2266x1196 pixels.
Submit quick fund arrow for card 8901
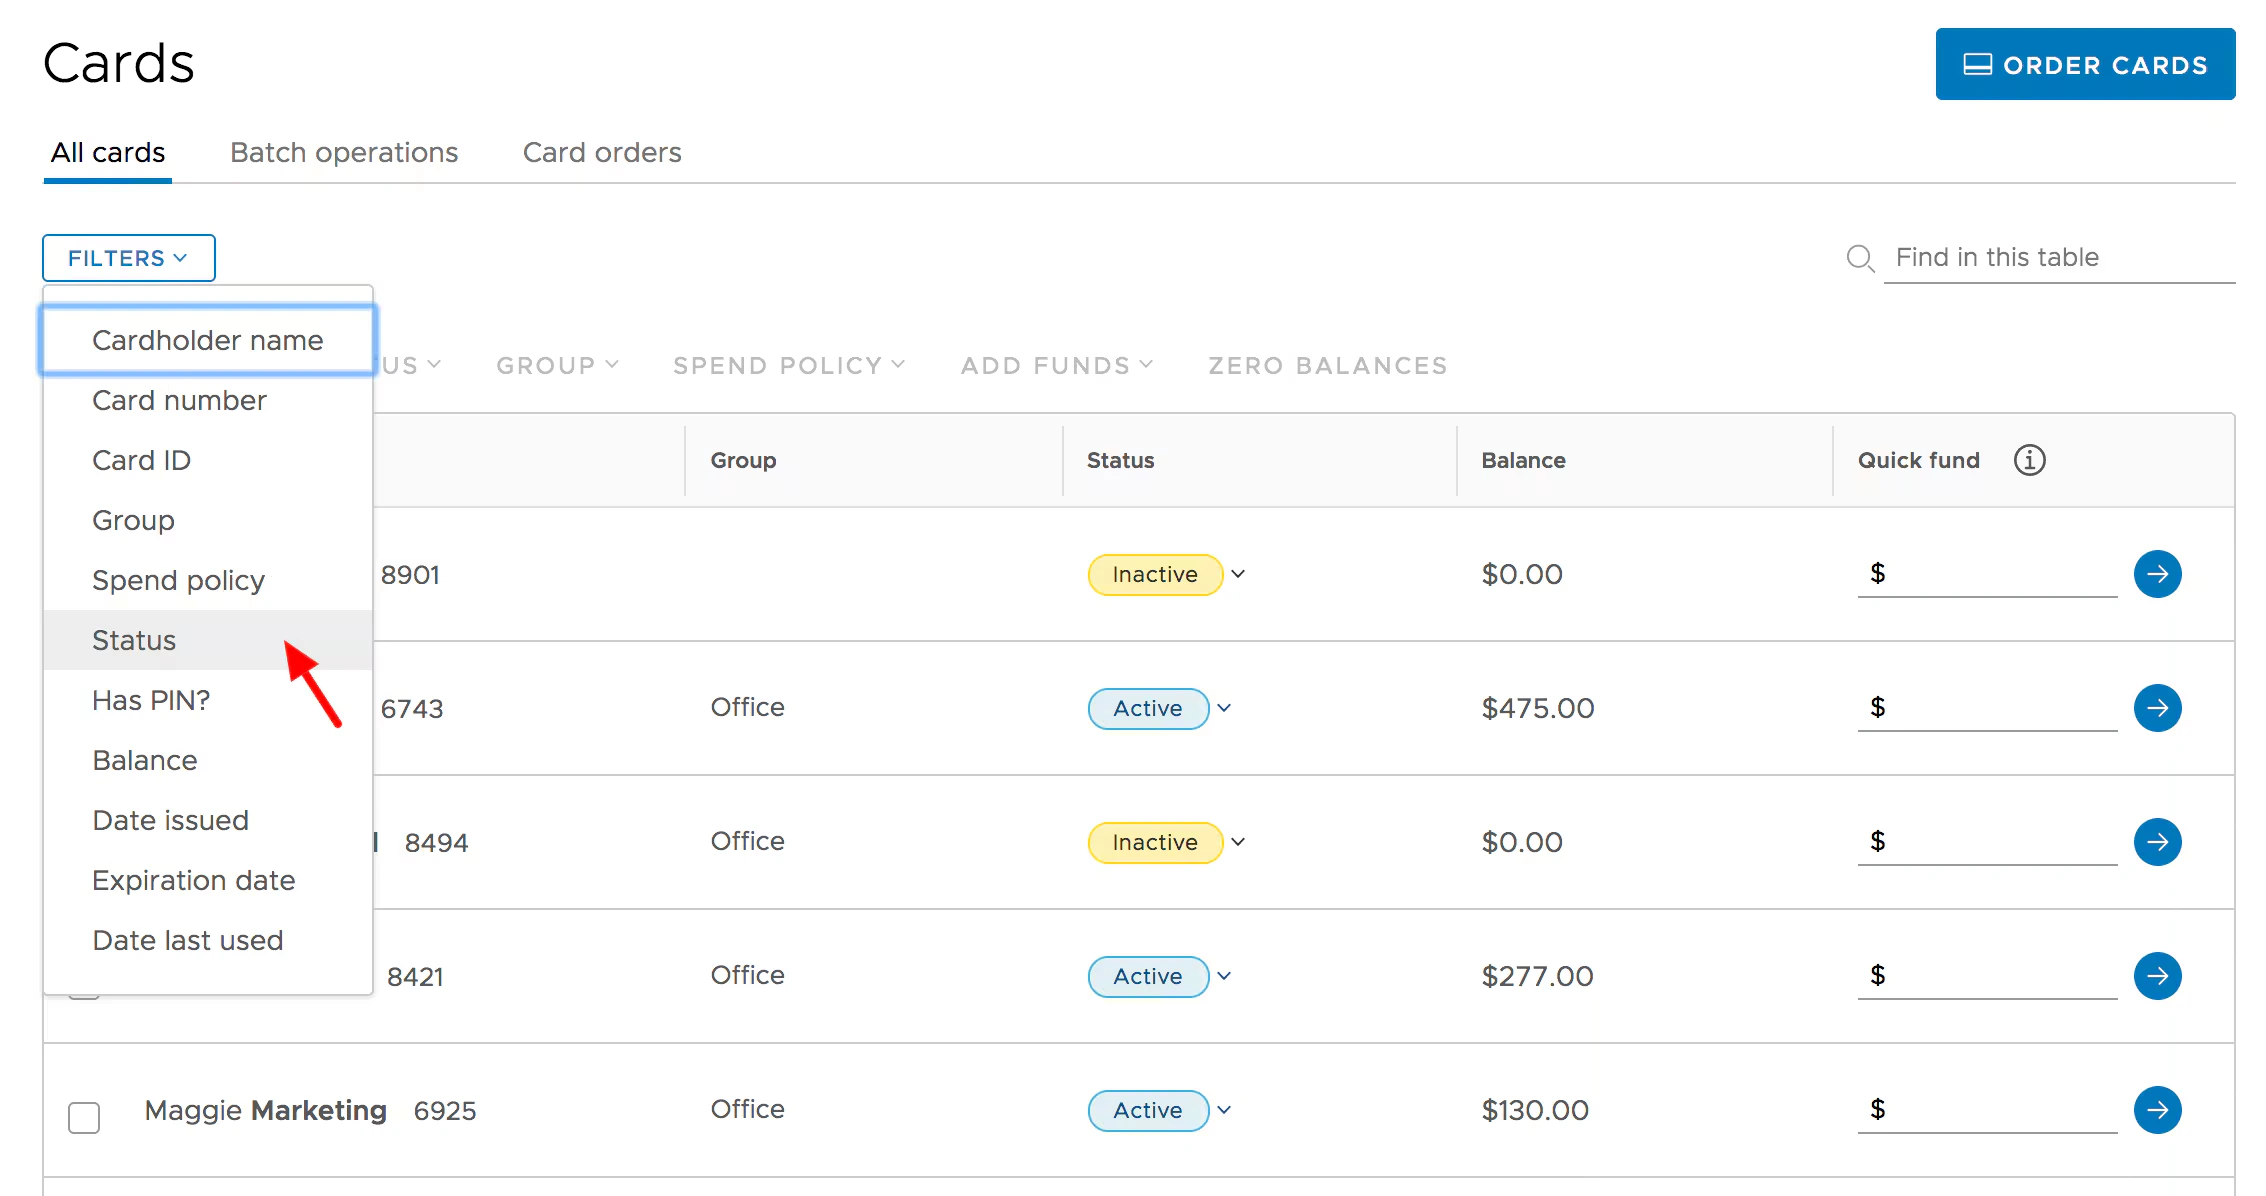click(2157, 574)
